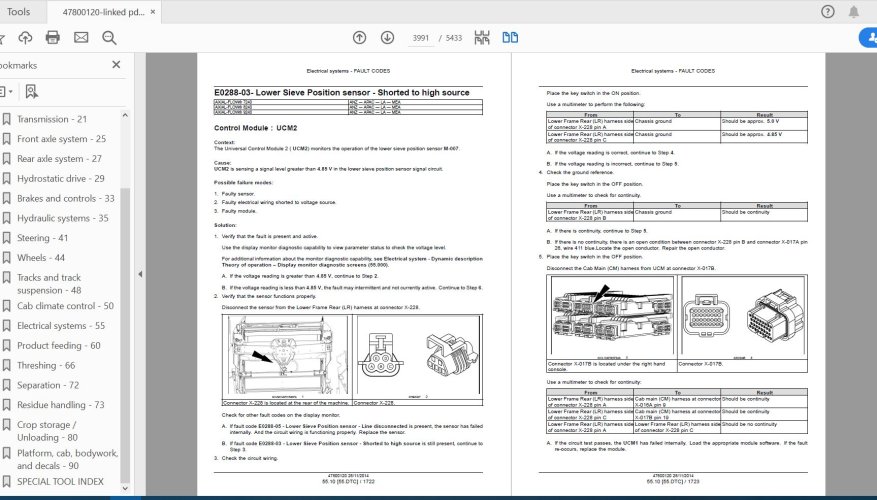Open the Transmission - 21 bookmark

(52, 119)
